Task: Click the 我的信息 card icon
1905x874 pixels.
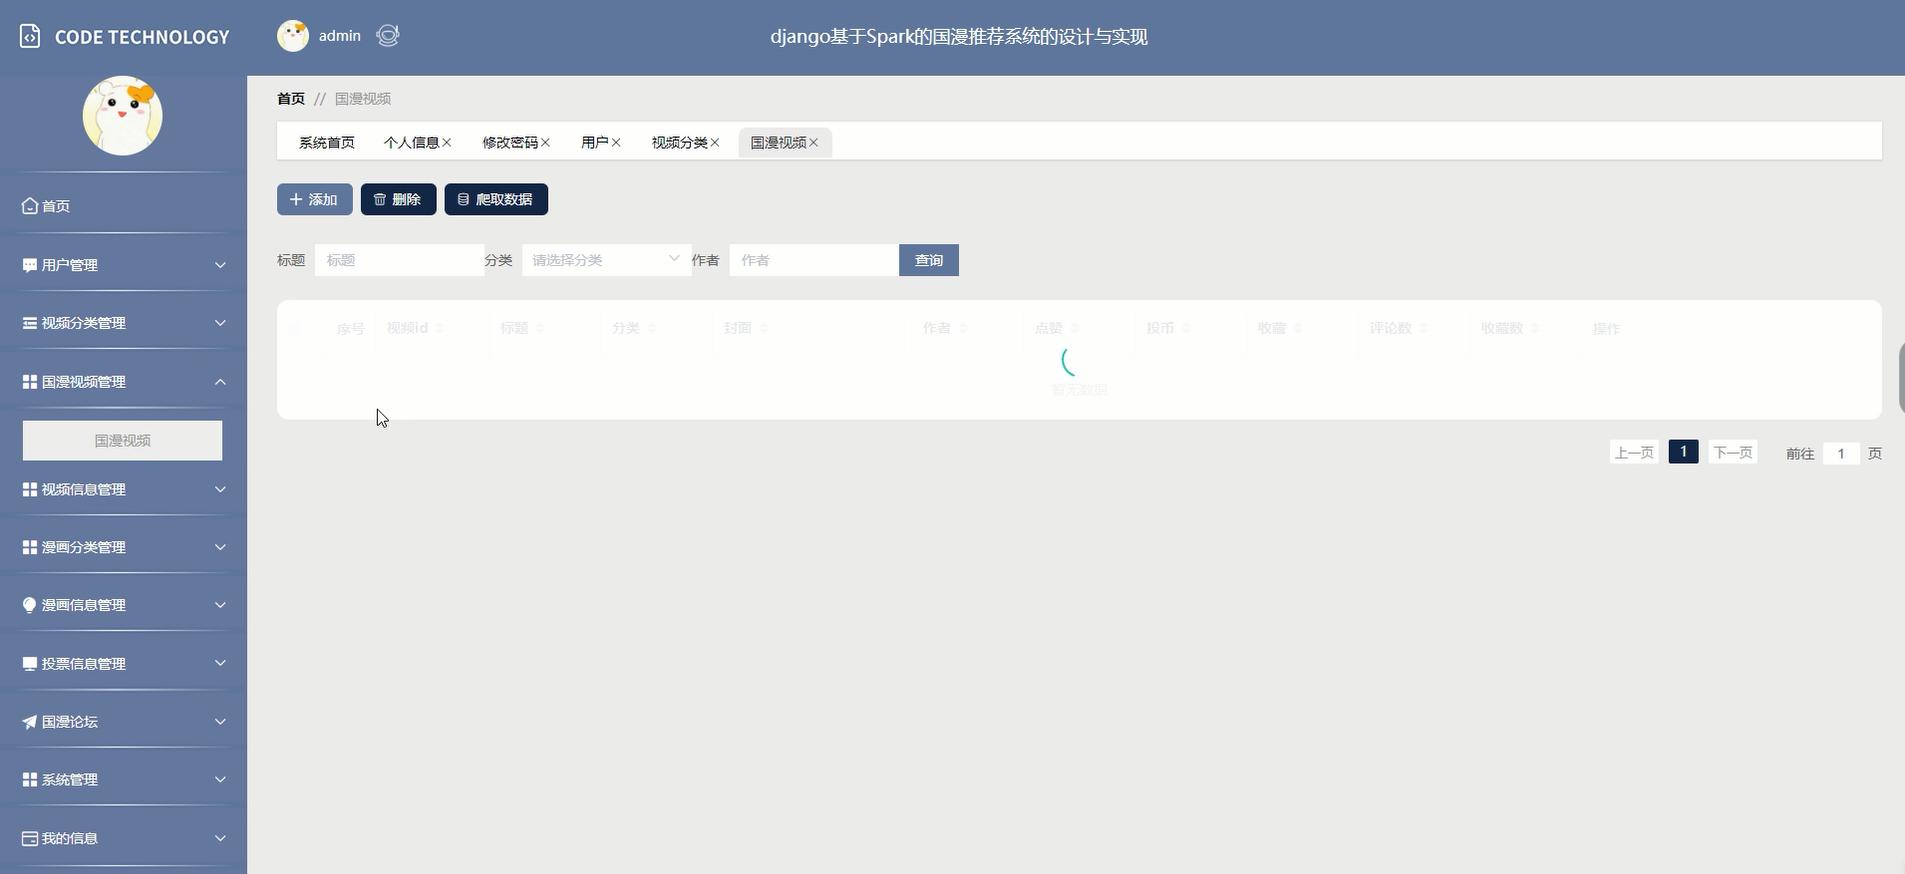Action: [x=29, y=838]
